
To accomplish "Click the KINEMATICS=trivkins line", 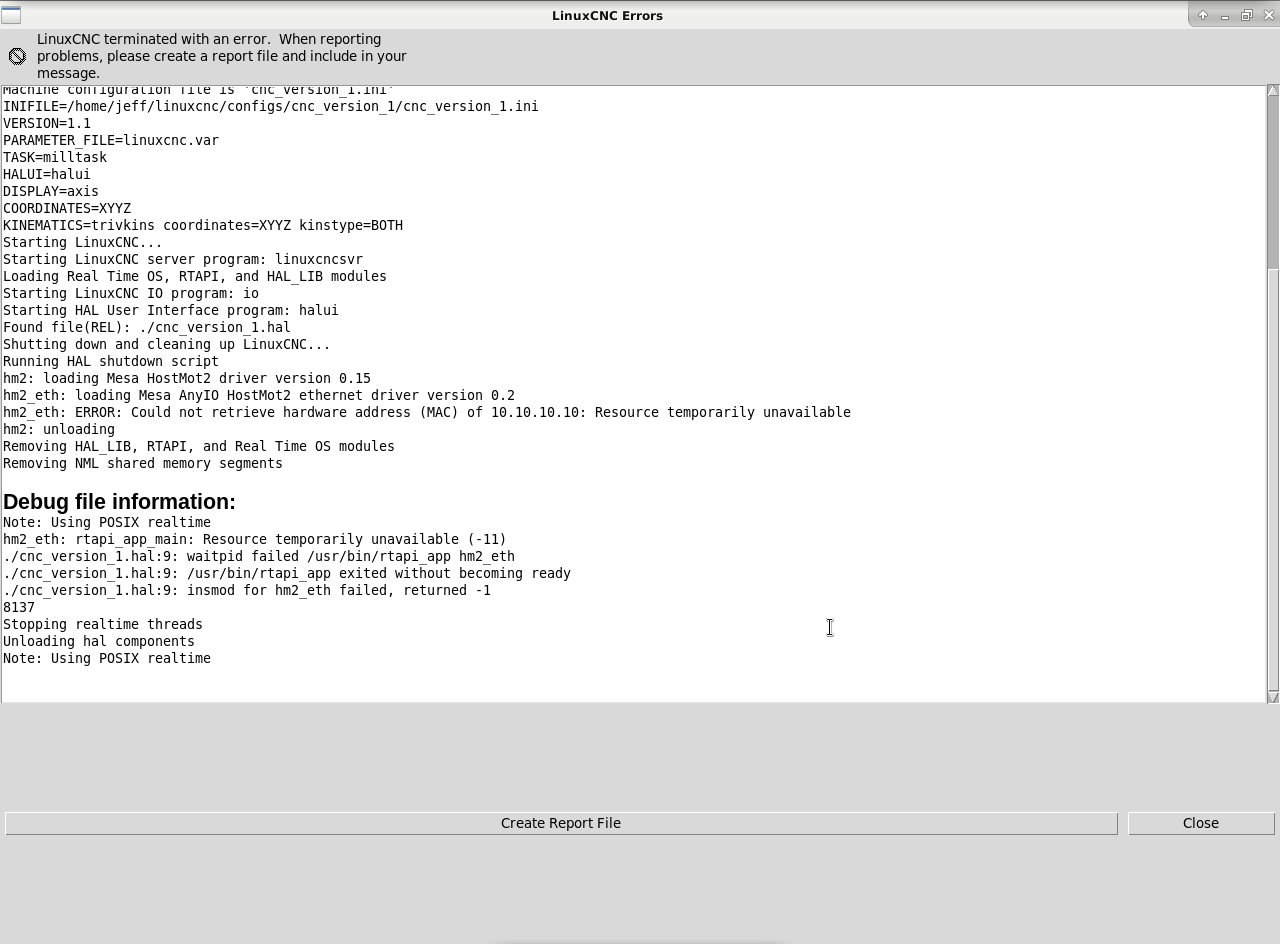I will point(203,225).
